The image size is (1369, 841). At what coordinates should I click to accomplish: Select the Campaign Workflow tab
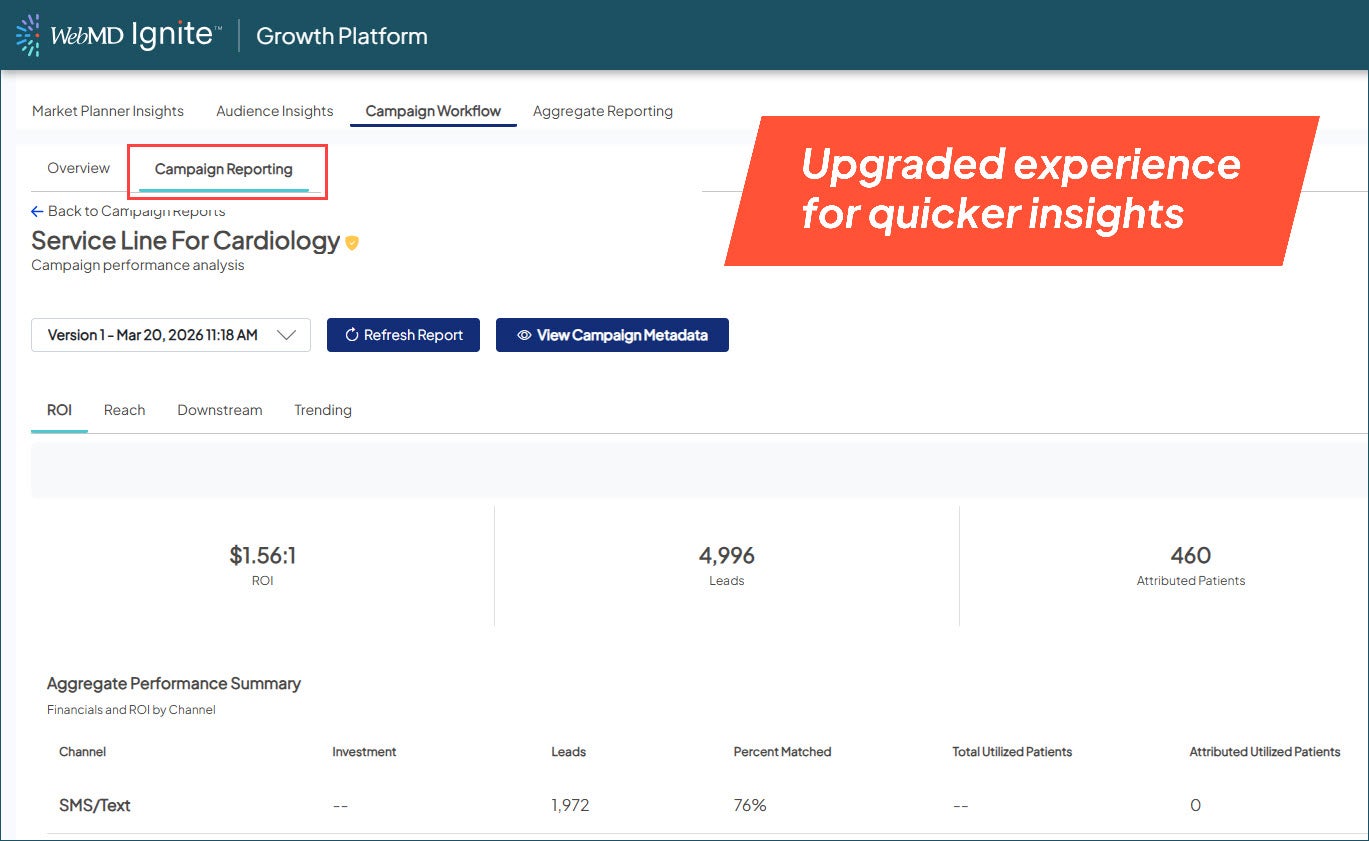(x=433, y=111)
